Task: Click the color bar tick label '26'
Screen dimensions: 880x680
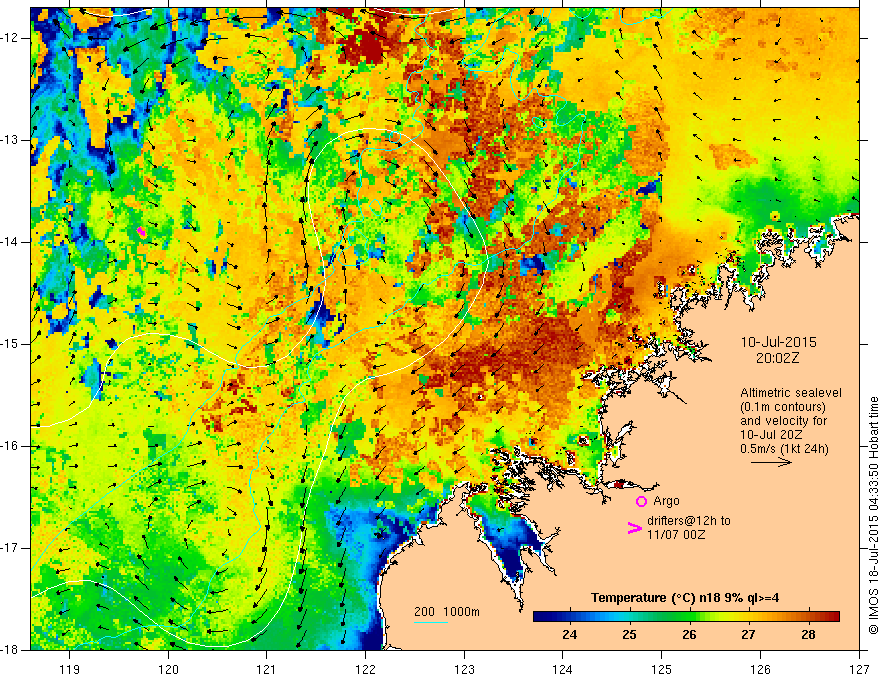Action: click(x=689, y=635)
